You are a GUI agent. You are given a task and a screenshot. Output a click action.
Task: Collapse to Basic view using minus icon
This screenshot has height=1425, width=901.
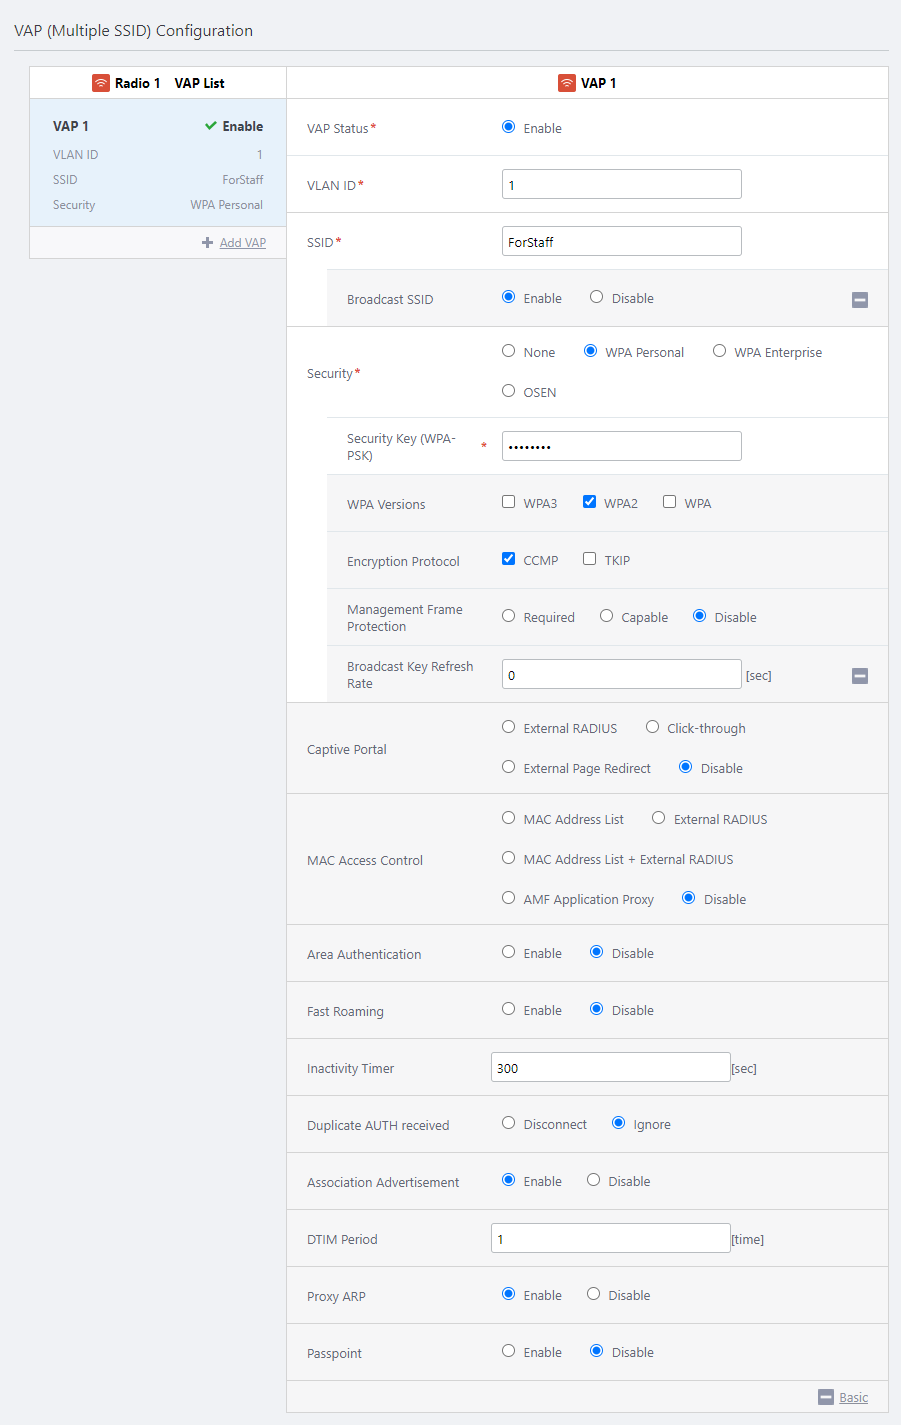click(x=826, y=1397)
